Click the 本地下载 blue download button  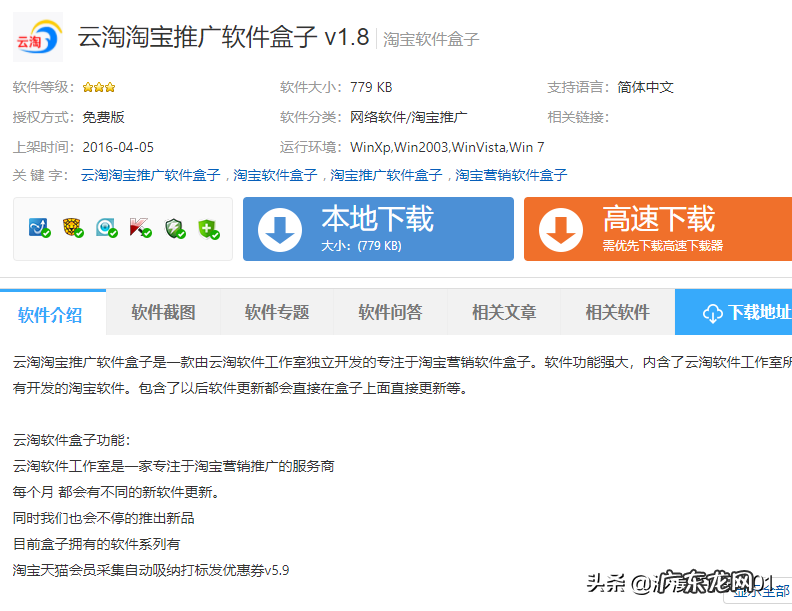point(378,229)
